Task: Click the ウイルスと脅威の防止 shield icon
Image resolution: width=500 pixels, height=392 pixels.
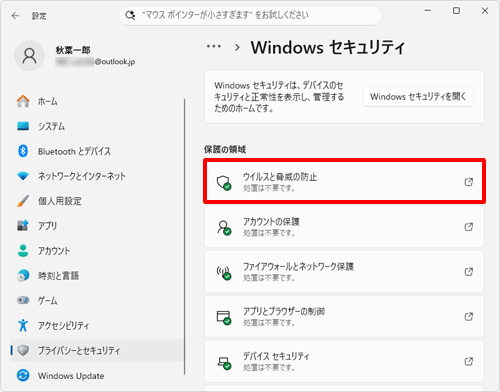Action: [x=224, y=183]
